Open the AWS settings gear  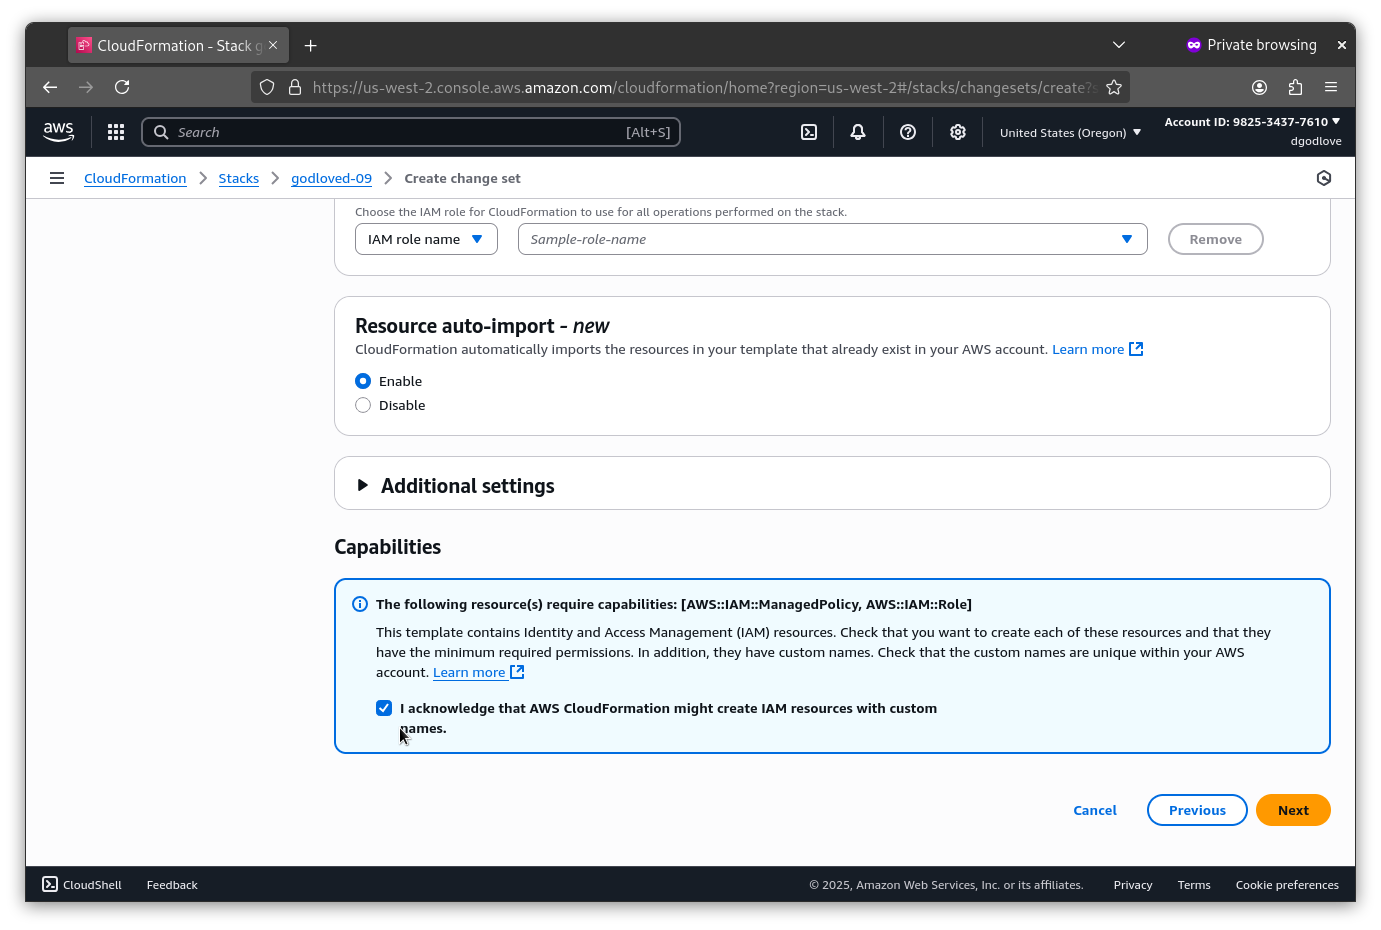point(958,132)
